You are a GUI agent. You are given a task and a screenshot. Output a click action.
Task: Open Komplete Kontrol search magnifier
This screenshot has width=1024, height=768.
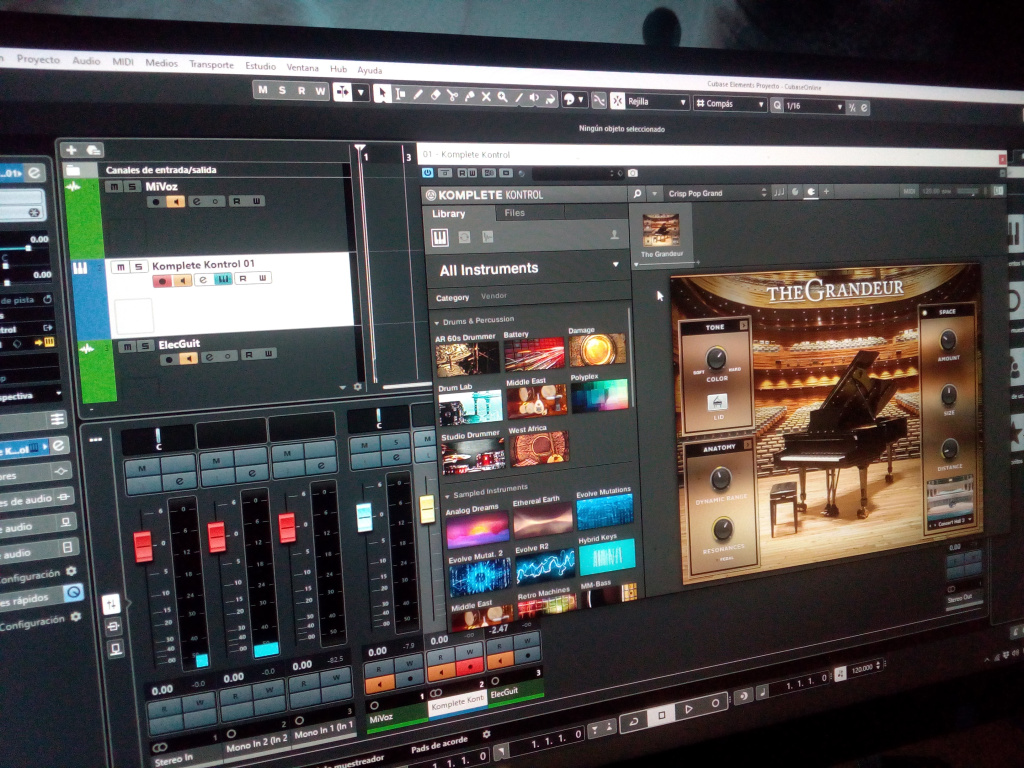(636, 193)
